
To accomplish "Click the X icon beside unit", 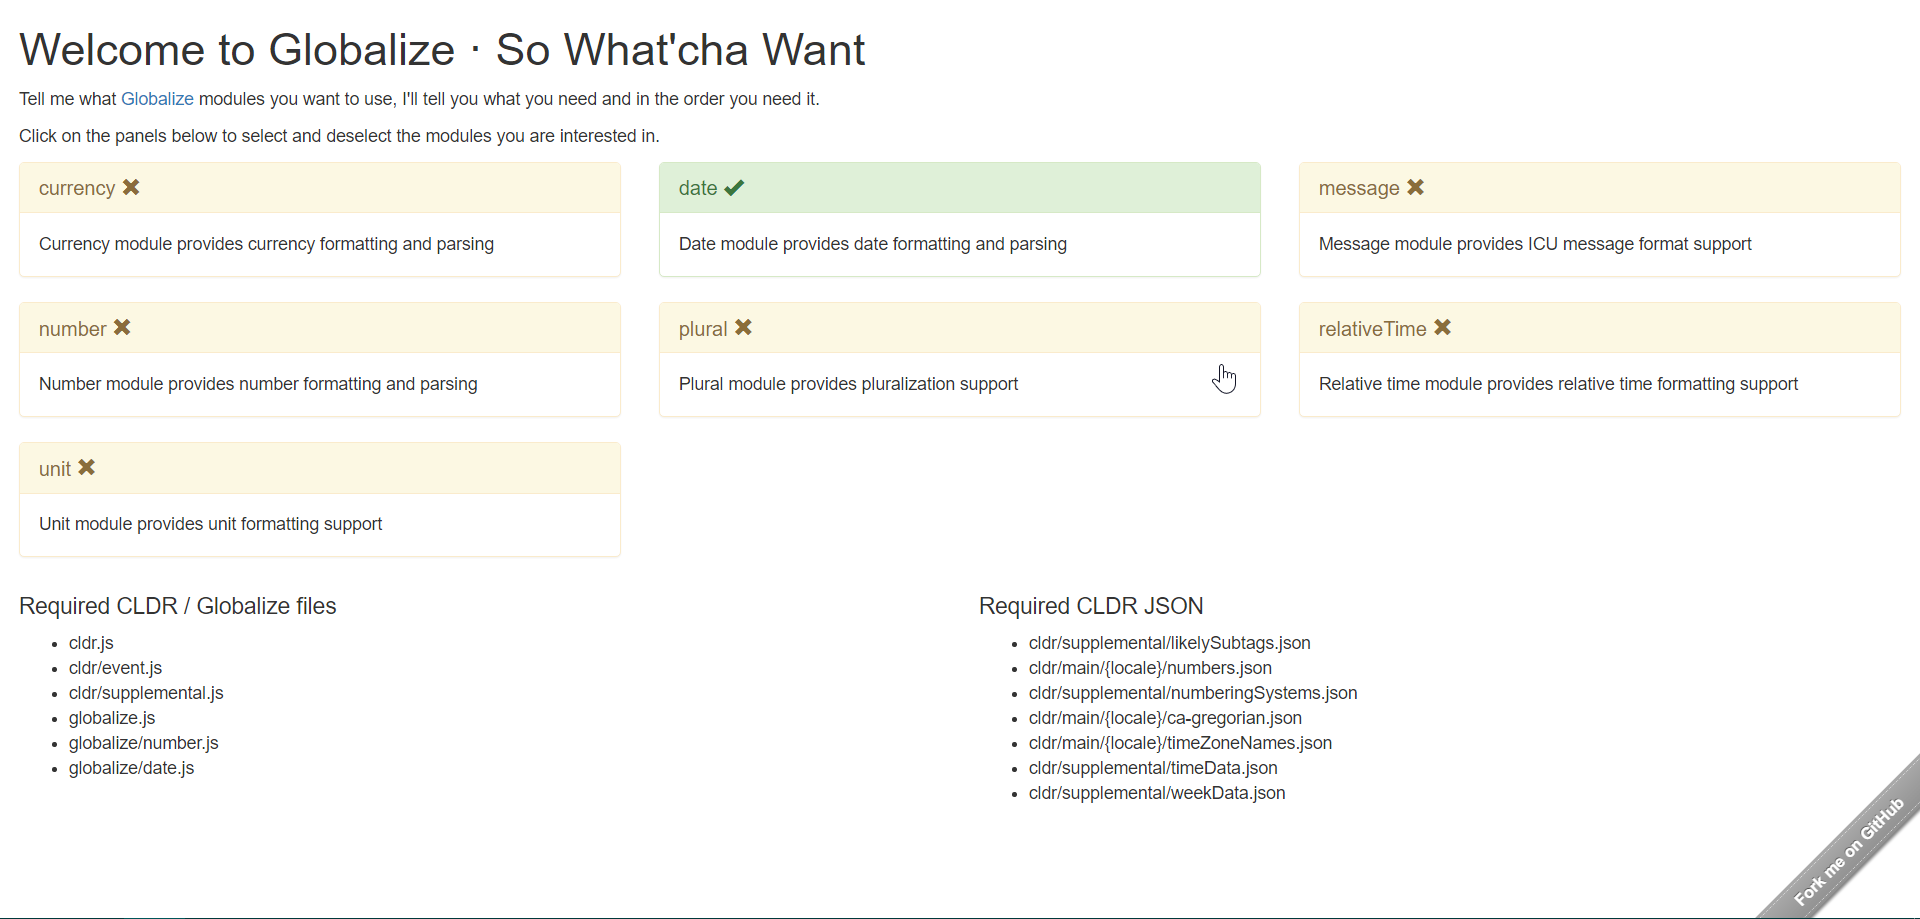I will (x=87, y=468).
